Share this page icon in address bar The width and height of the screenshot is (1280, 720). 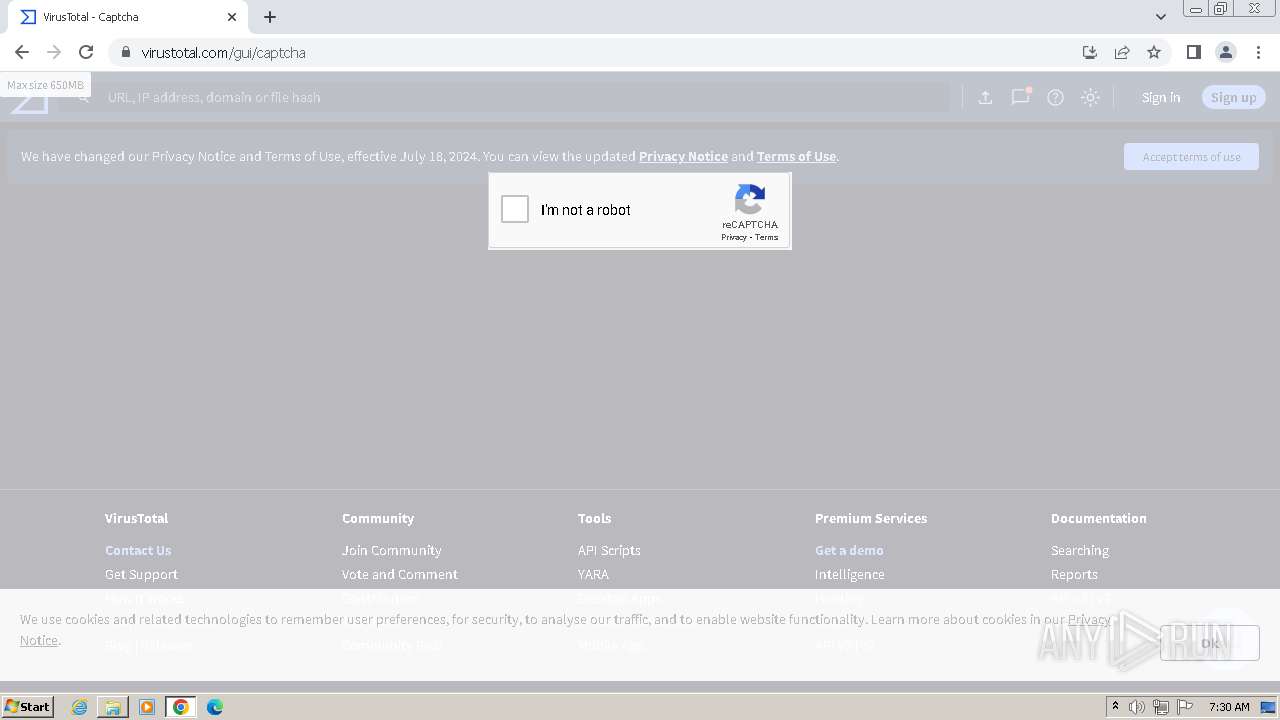[1122, 52]
